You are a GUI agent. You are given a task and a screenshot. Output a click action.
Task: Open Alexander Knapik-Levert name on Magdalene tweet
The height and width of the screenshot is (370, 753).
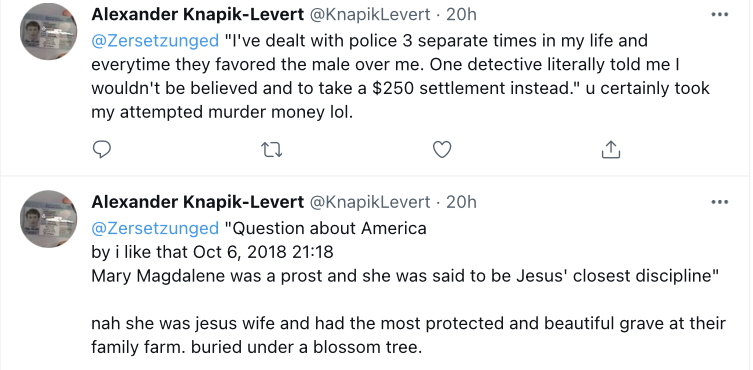(x=197, y=202)
